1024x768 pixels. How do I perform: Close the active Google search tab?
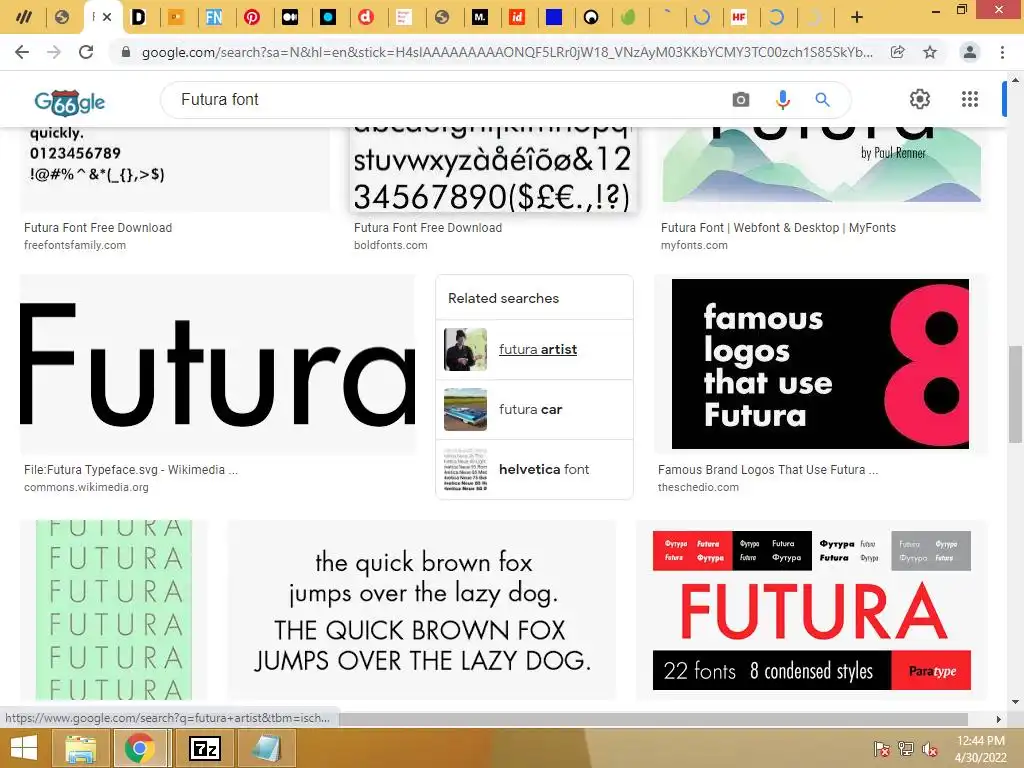point(107,17)
